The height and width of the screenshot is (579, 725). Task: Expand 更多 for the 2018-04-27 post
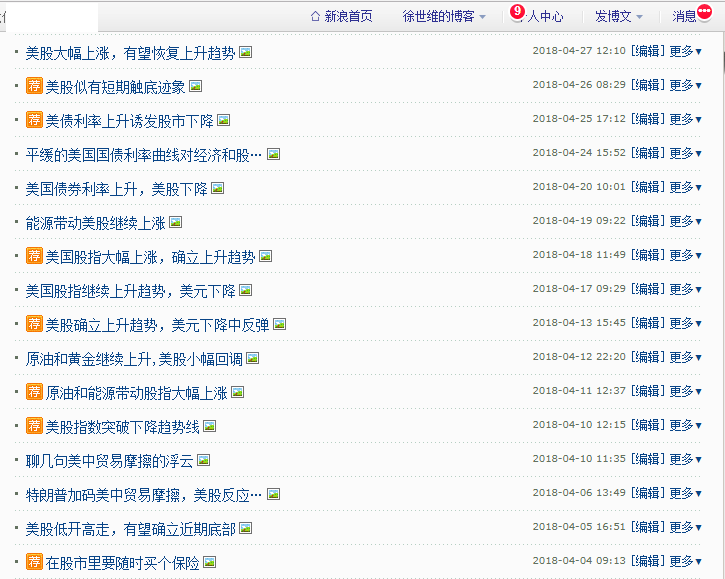point(685,51)
